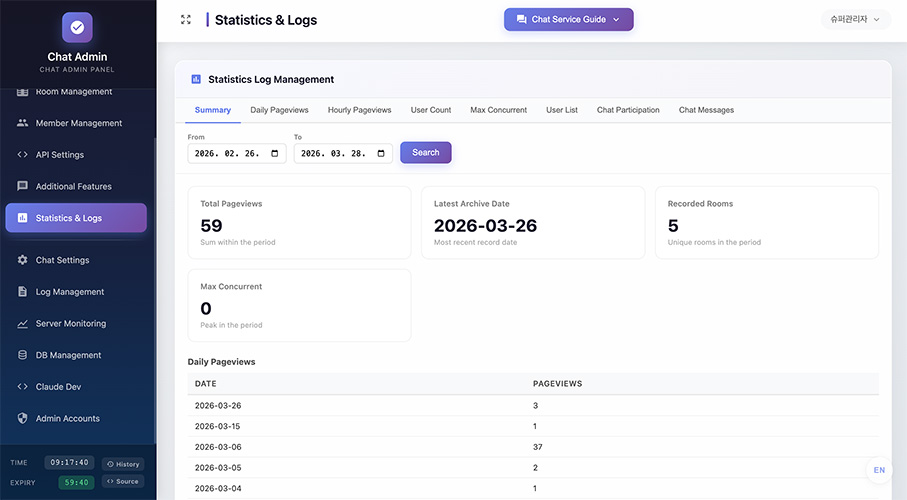Viewport: 907px width, 500px height.
Task: Open the To date calendar picker icon
Action: pos(381,153)
